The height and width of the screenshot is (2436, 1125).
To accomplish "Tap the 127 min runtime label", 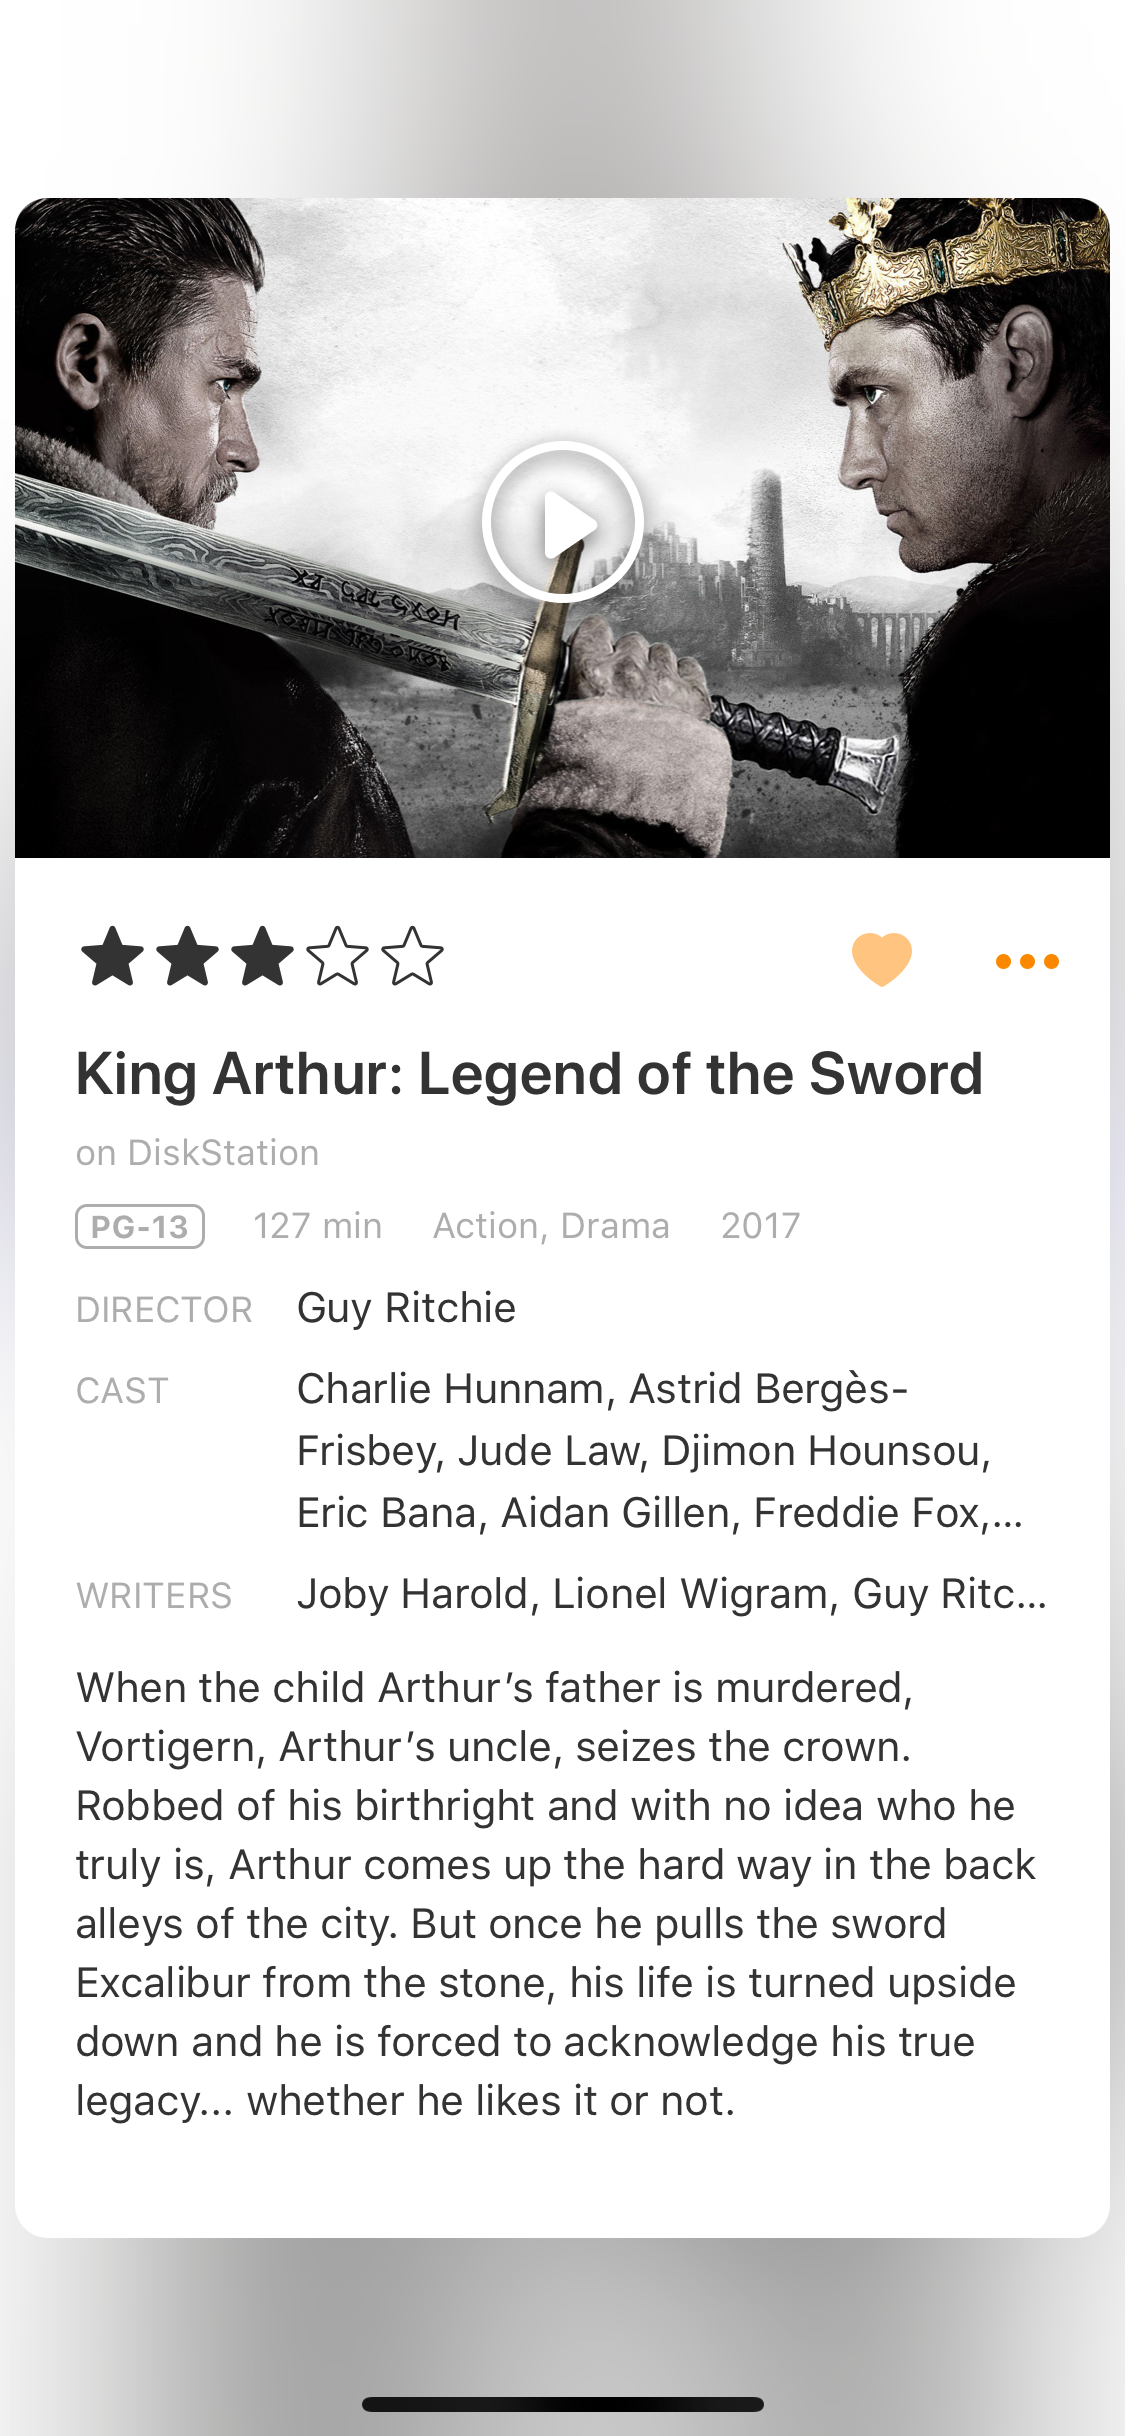I will click(x=317, y=1226).
